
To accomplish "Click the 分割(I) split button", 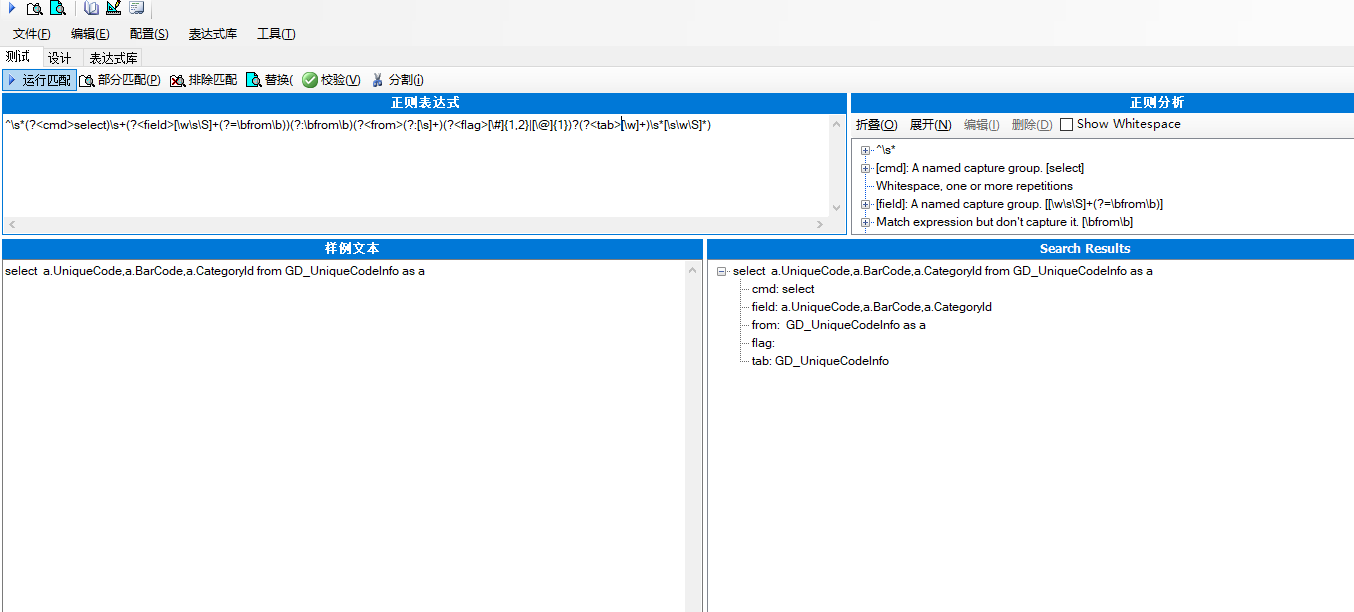I will (398, 80).
